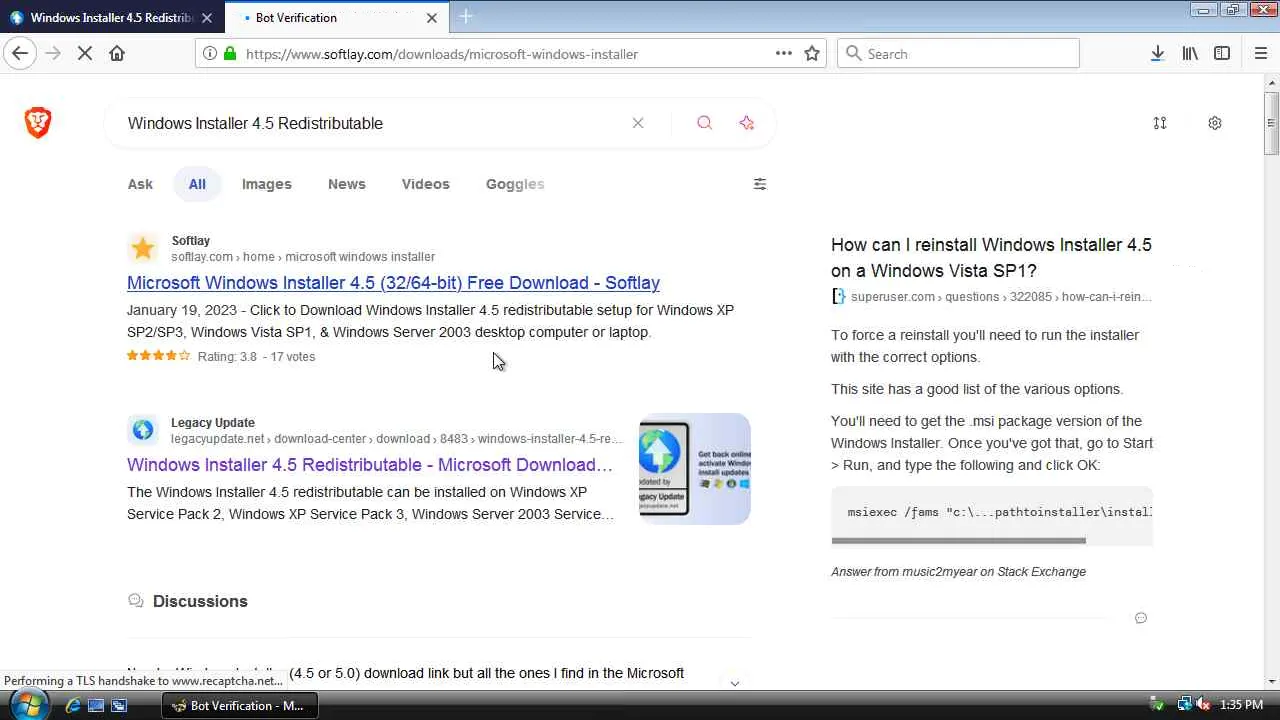The image size is (1280, 720).
Task: Click the msiexec command code block
Action: pos(992,512)
